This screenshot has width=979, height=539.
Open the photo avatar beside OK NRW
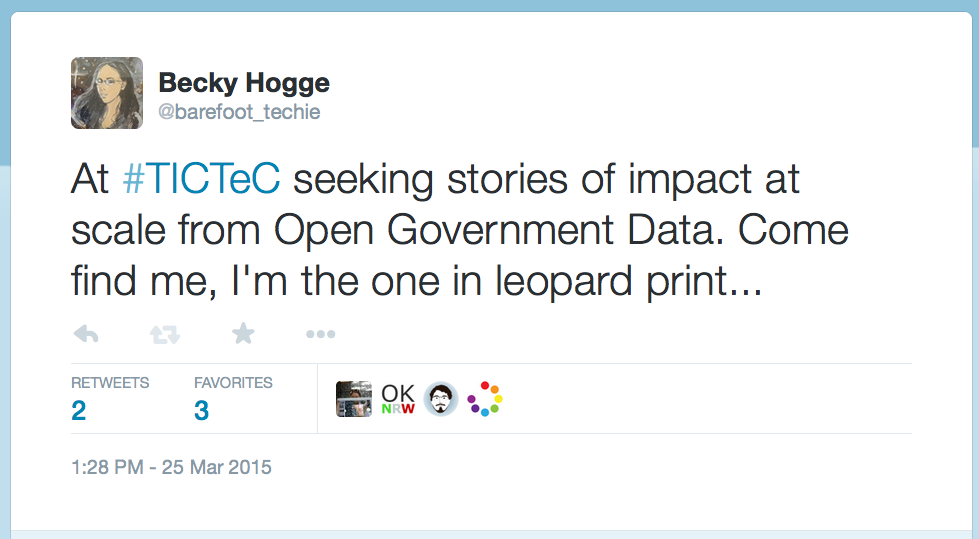click(354, 399)
